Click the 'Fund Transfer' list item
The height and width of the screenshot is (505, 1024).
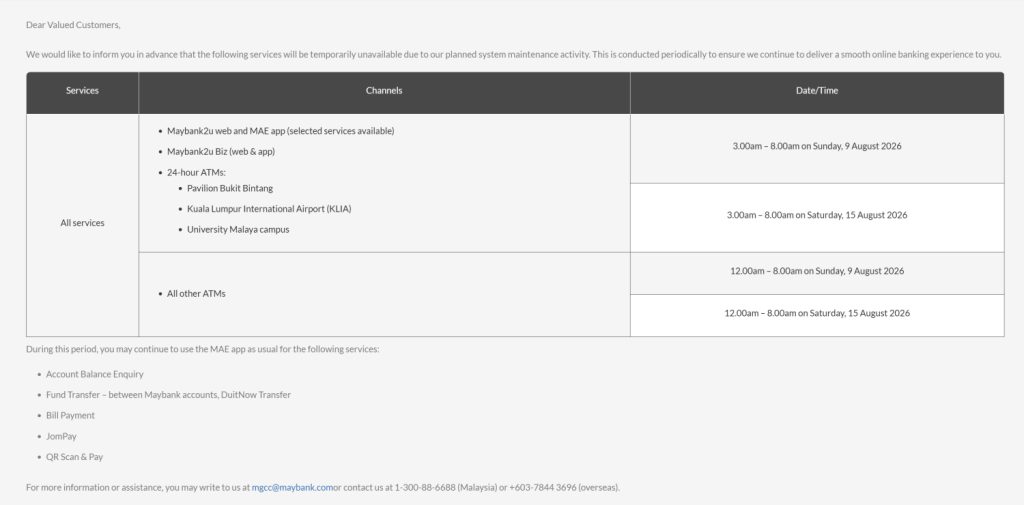(168, 395)
